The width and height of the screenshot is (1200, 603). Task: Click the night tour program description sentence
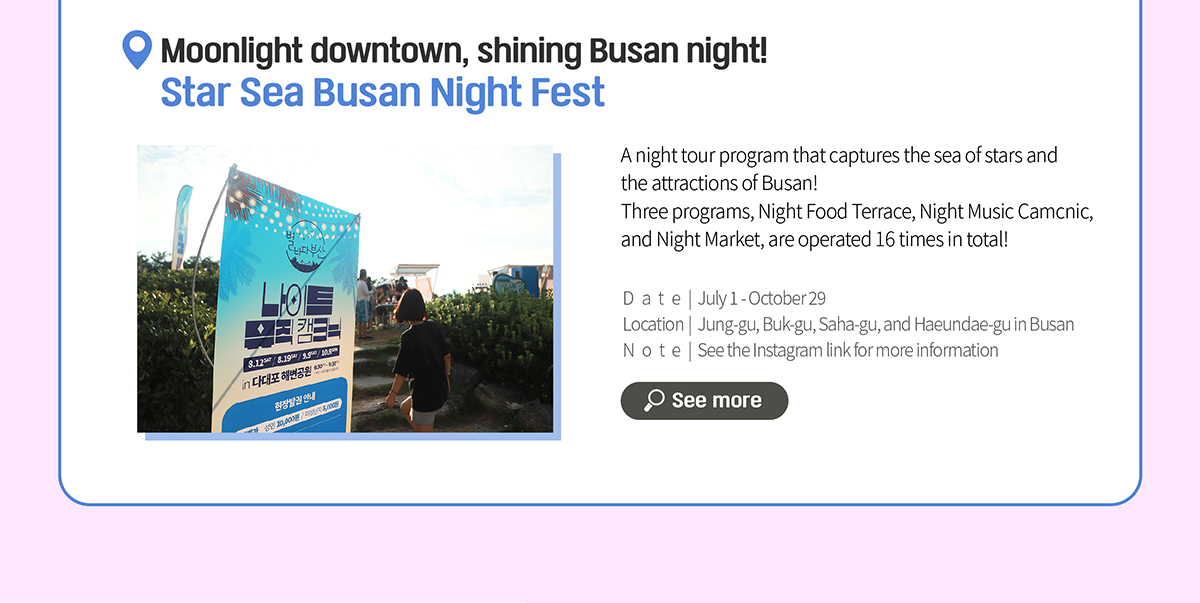click(x=839, y=170)
